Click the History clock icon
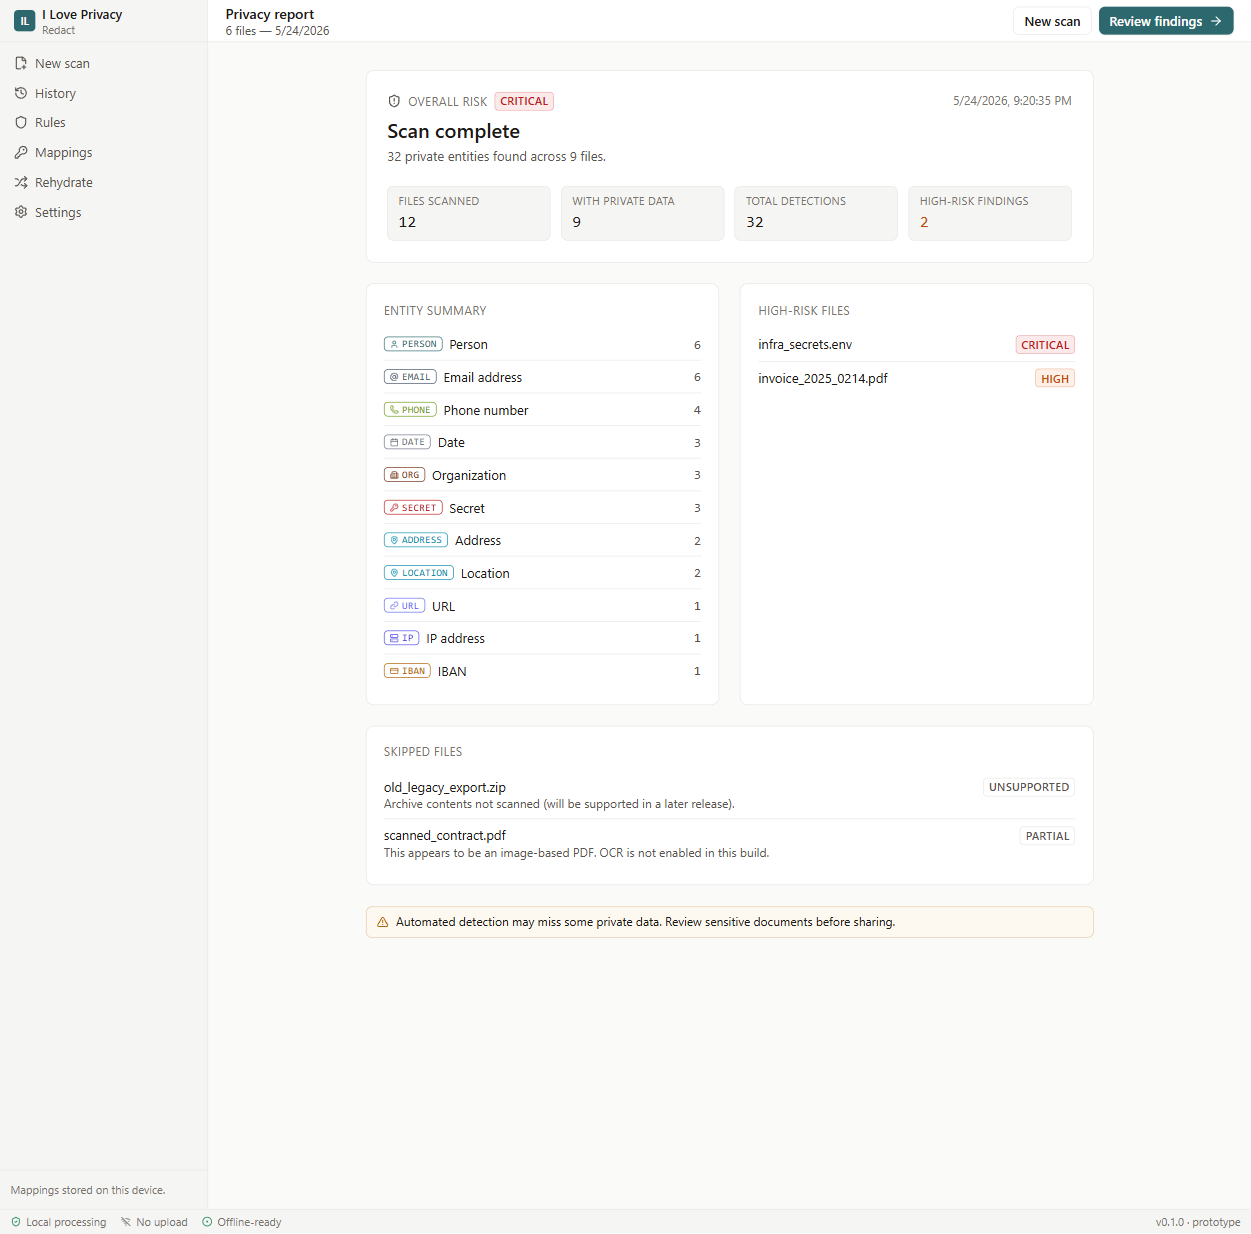The image size is (1251, 1234). pos(21,93)
